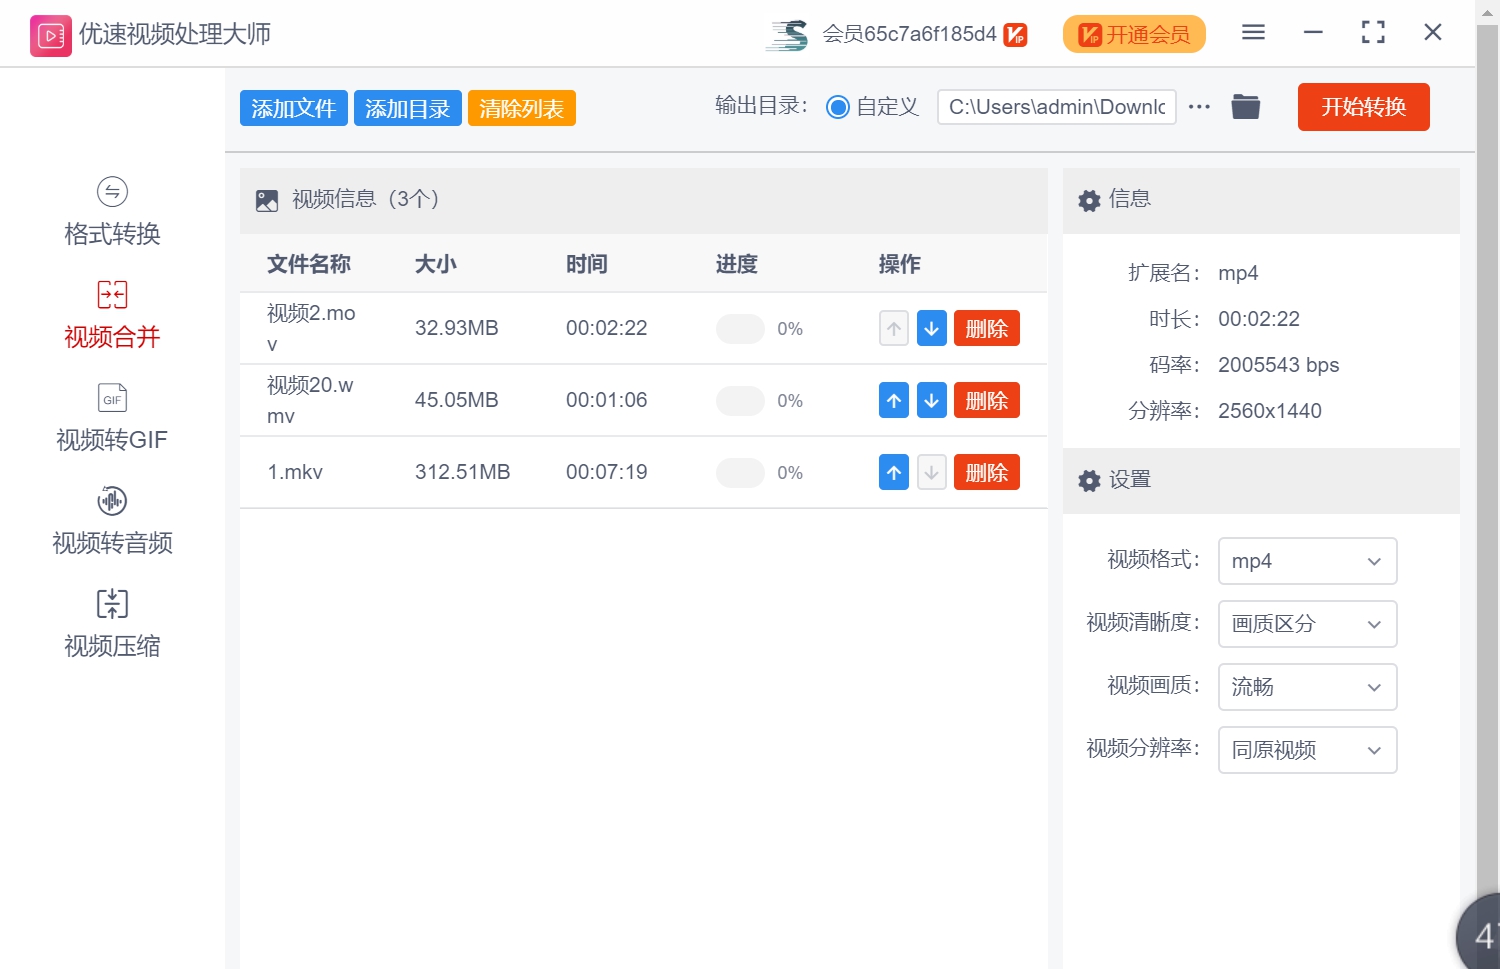Expand the 视频格式 mp4 dropdown
Image resolution: width=1500 pixels, height=969 pixels.
click(x=1306, y=561)
